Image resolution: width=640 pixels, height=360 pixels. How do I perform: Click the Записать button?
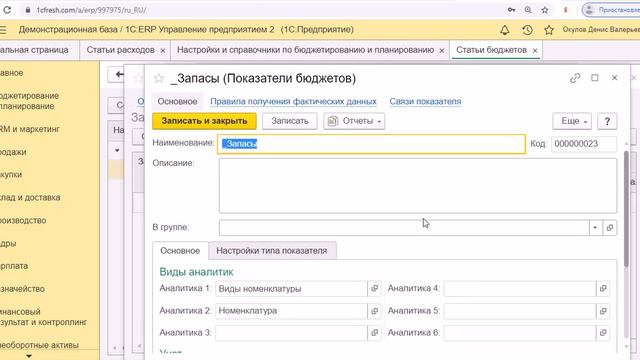pyautogui.click(x=290, y=121)
